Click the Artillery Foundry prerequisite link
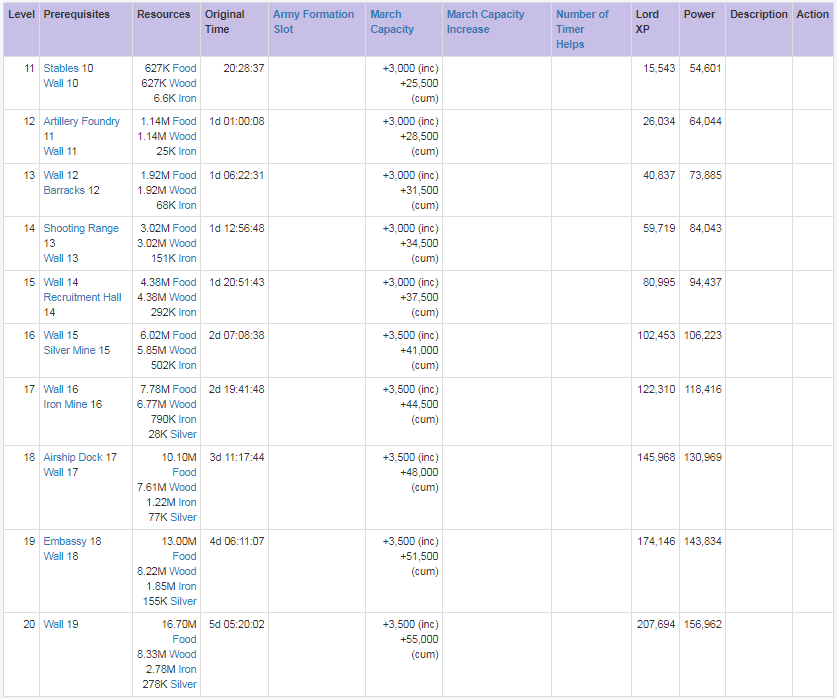The image size is (837, 699). click(81, 121)
